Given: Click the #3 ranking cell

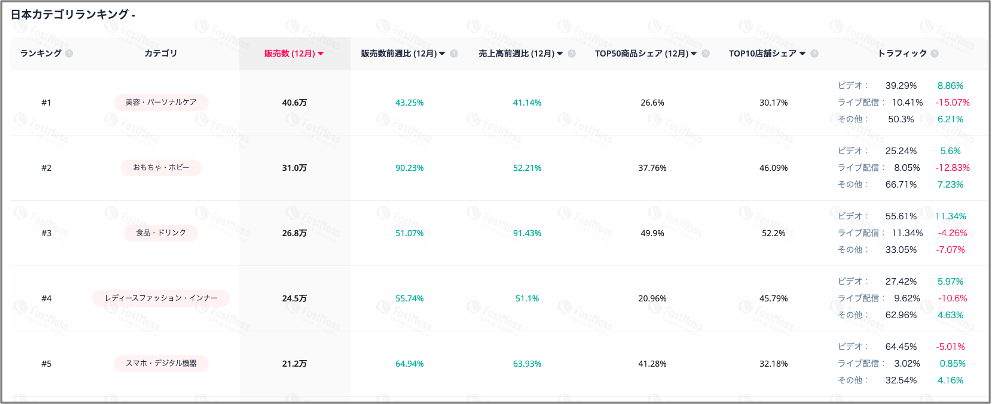Looking at the screenshot, I should (x=46, y=232).
